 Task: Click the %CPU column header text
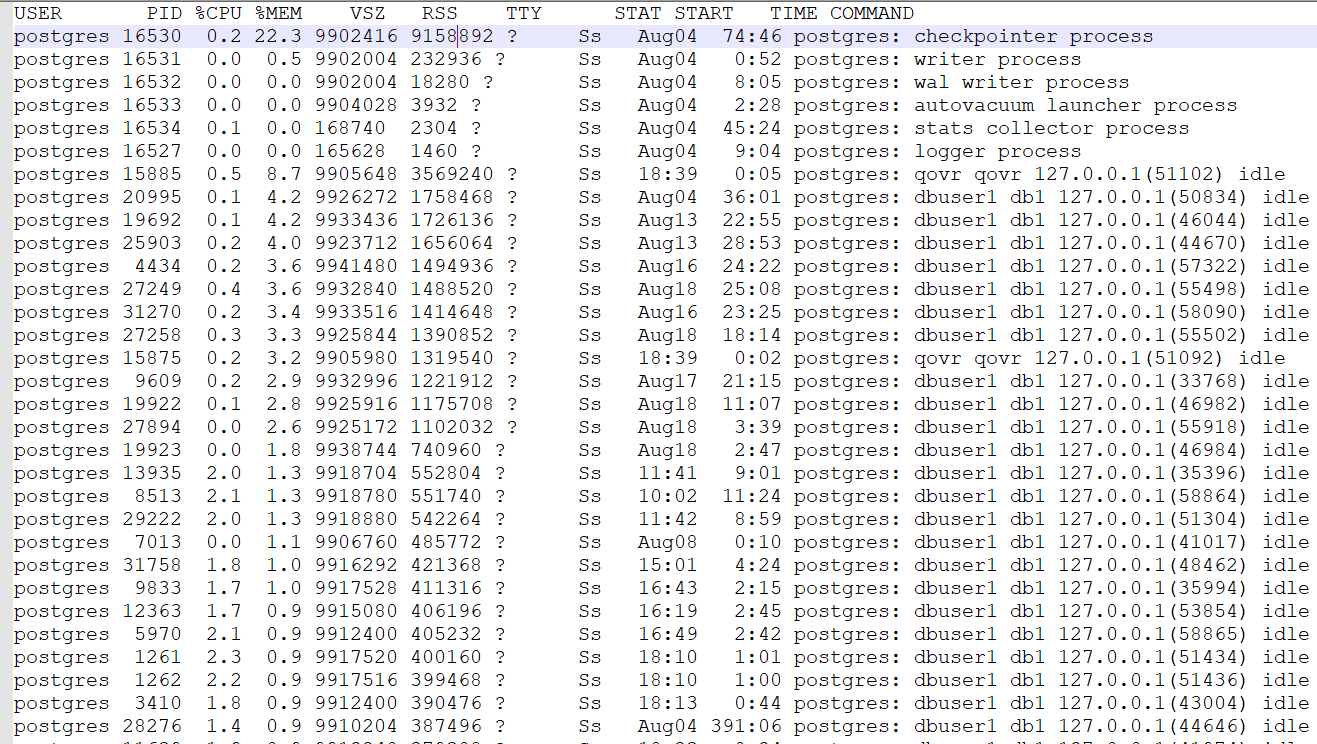click(218, 13)
